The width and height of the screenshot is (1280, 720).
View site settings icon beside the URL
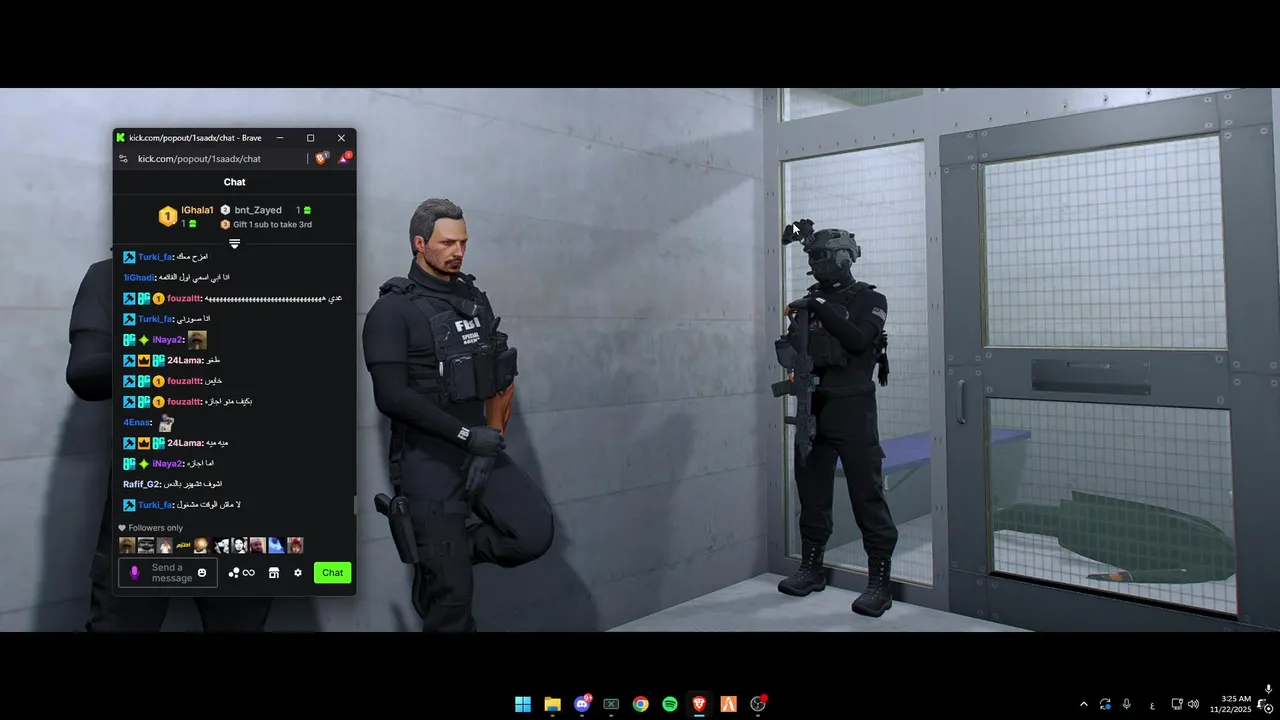click(123, 159)
